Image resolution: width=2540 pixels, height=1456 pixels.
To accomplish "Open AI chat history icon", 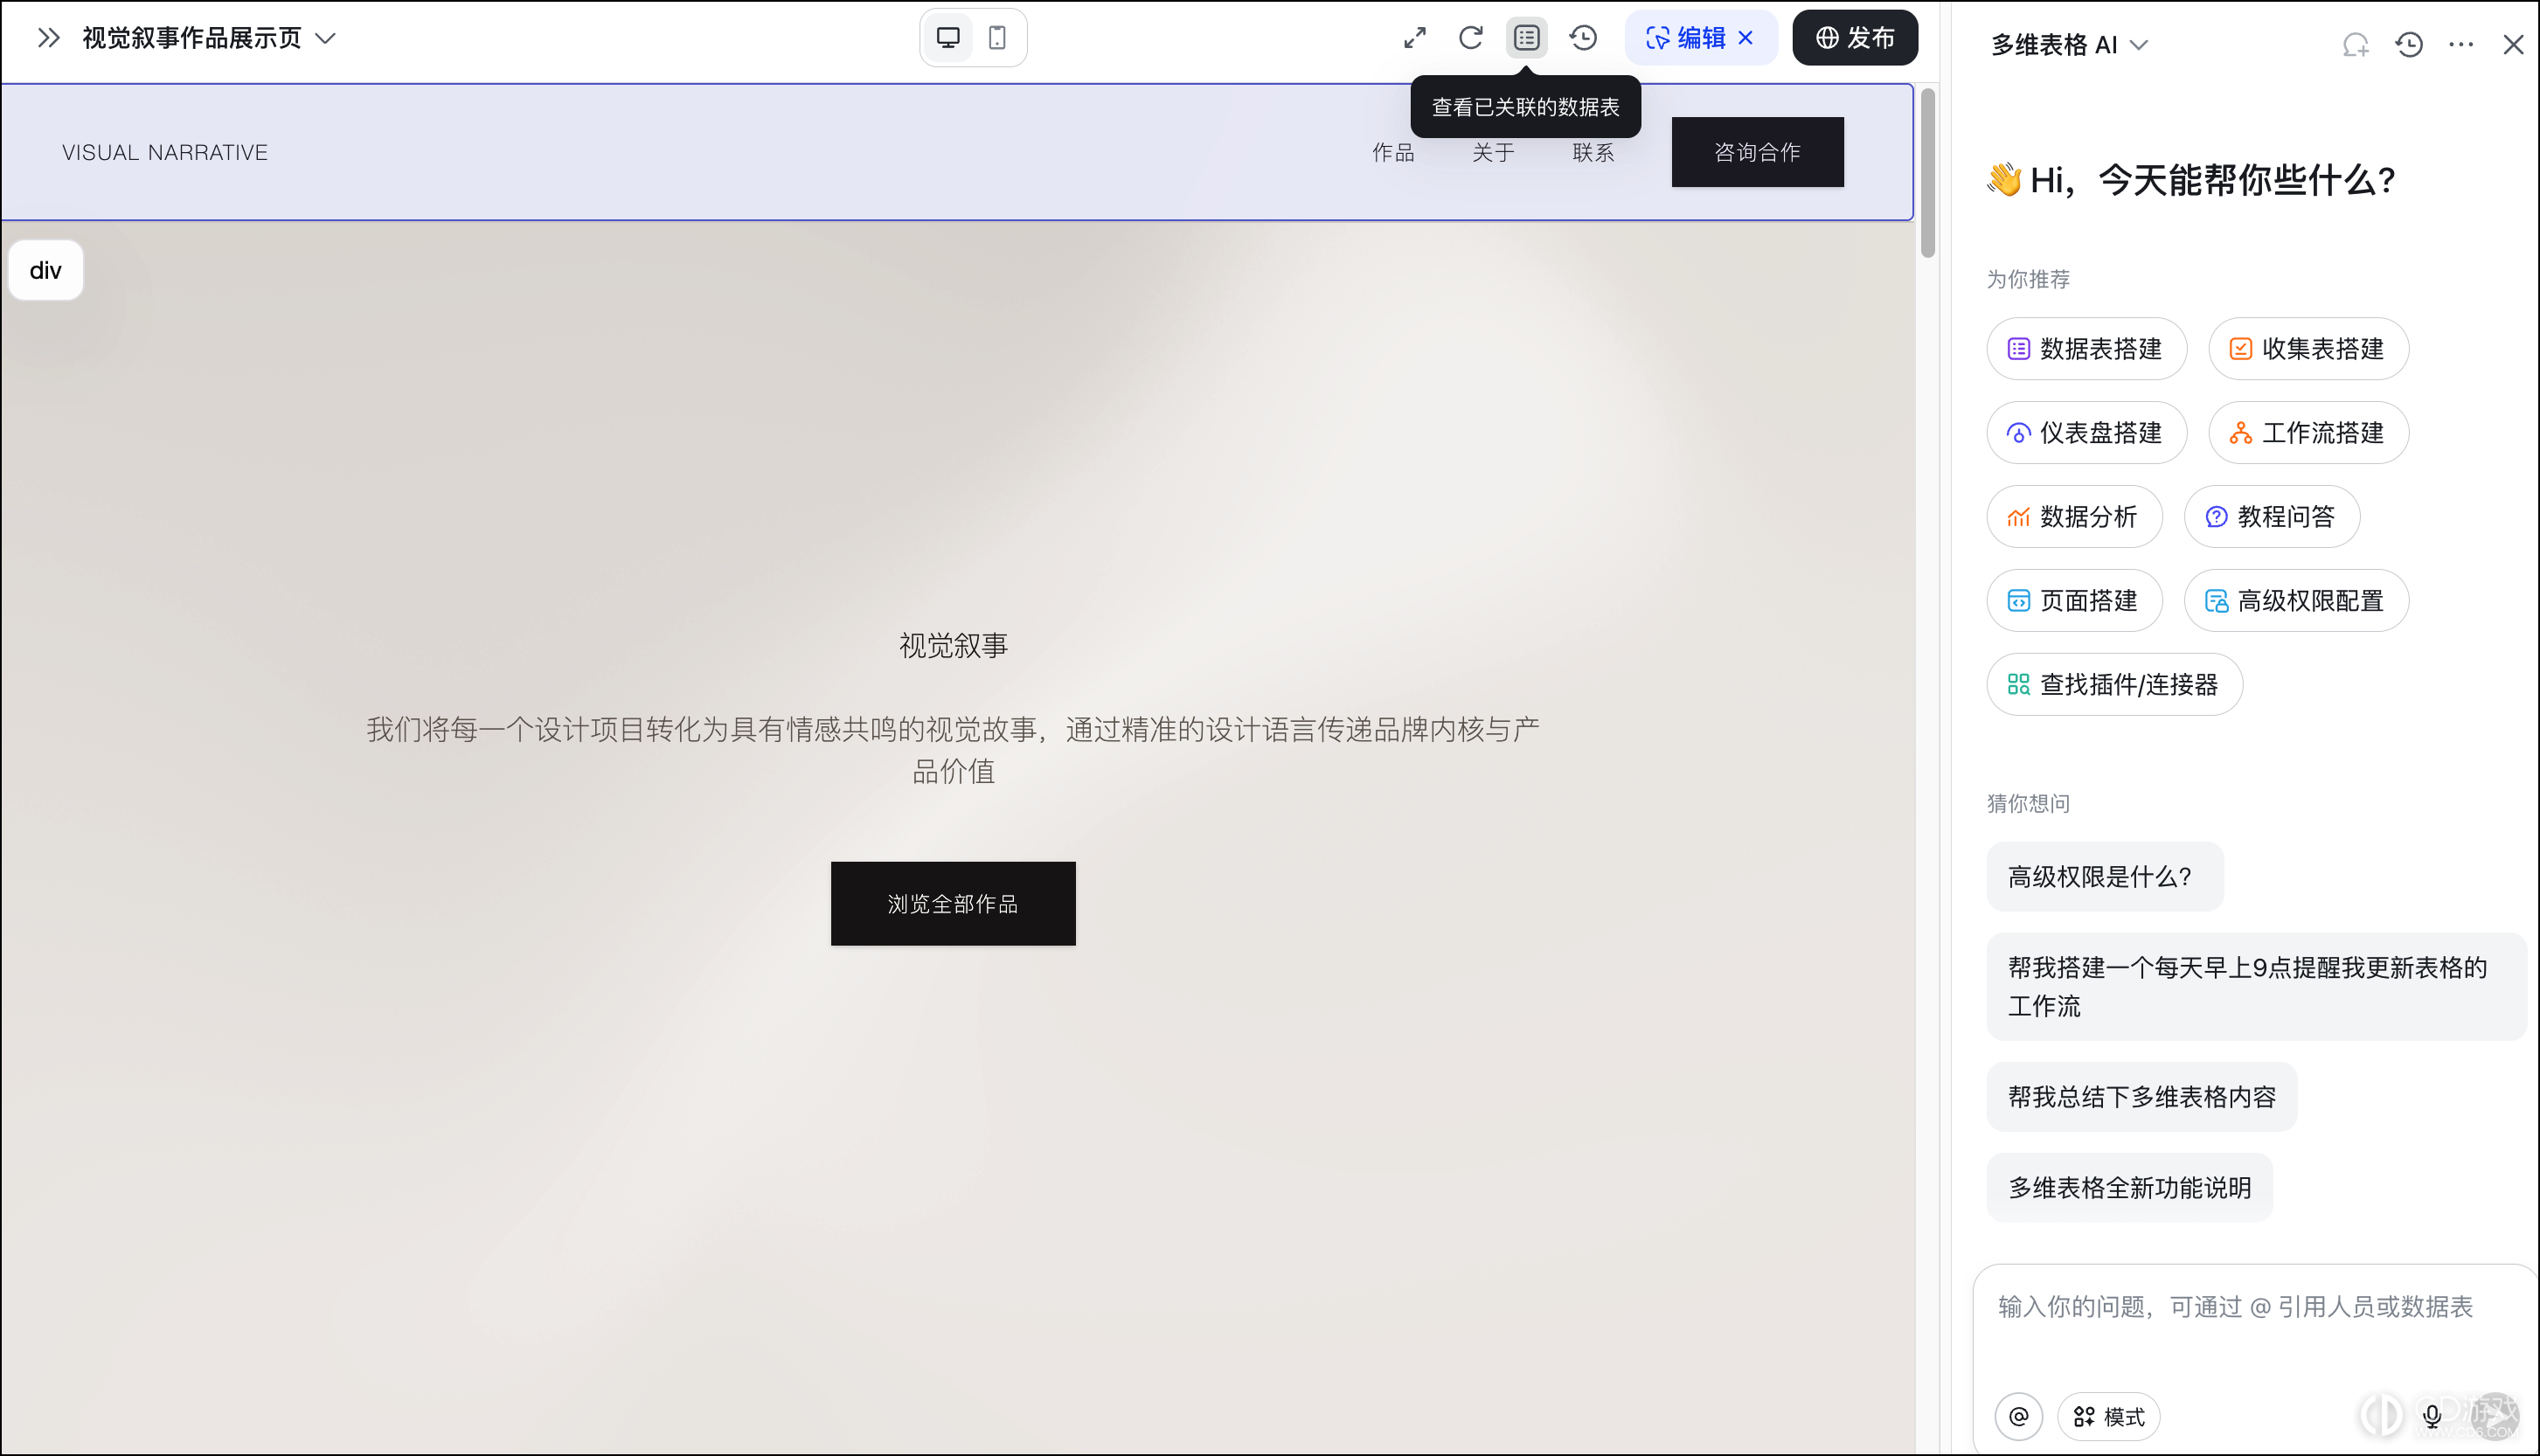I will pos(2409,45).
